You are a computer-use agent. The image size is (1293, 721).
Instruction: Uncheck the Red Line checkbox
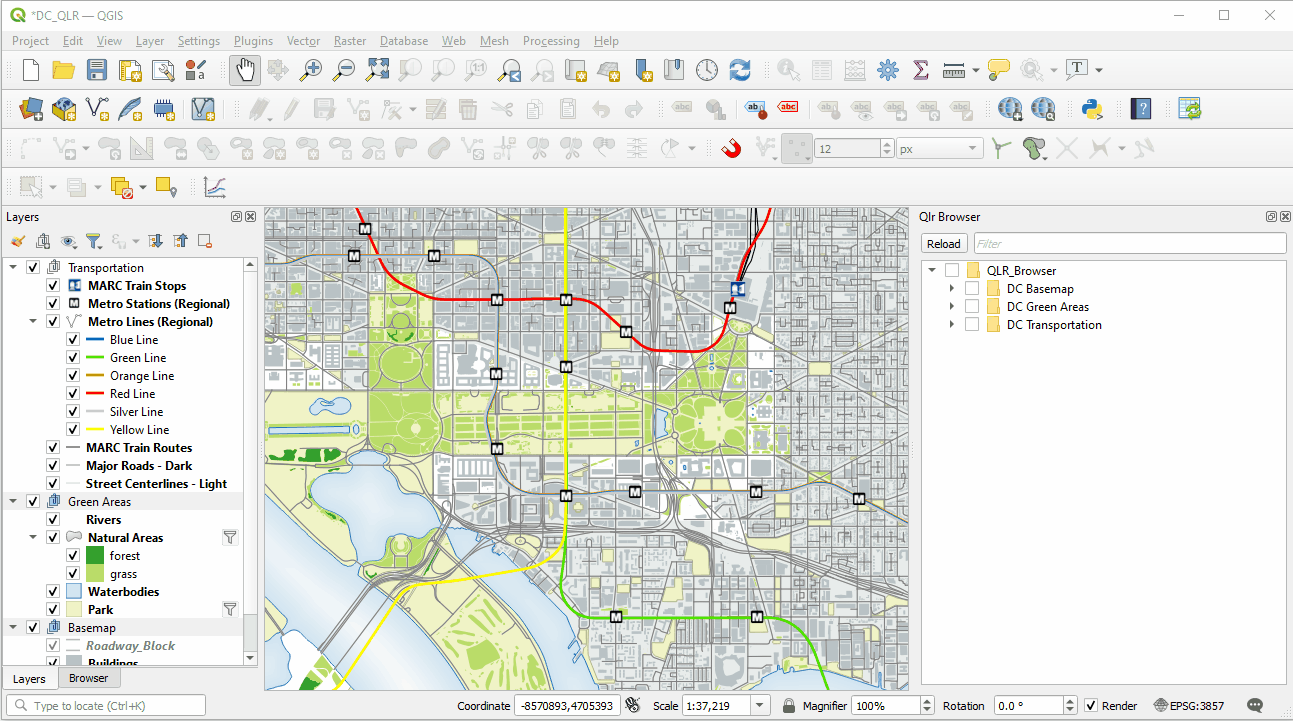pos(73,394)
